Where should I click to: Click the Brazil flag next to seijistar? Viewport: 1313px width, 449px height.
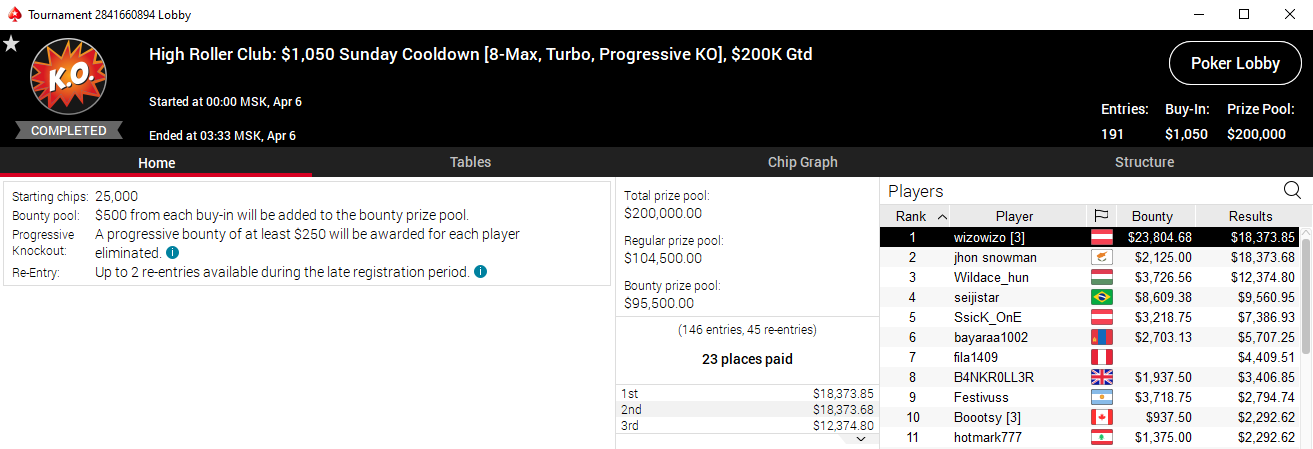click(x=1102, y=297)
